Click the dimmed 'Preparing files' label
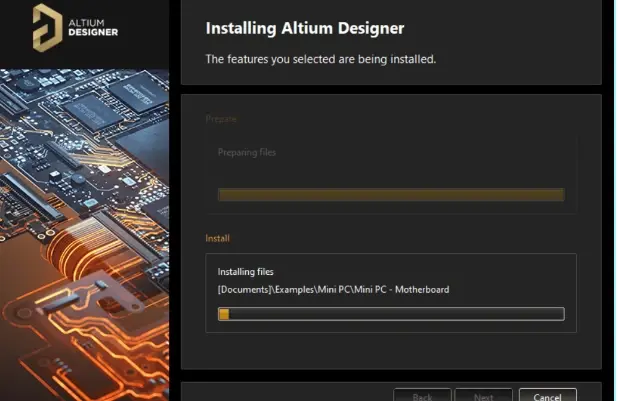This screenshot has width=618, height=401. click(x=247, y=152)
